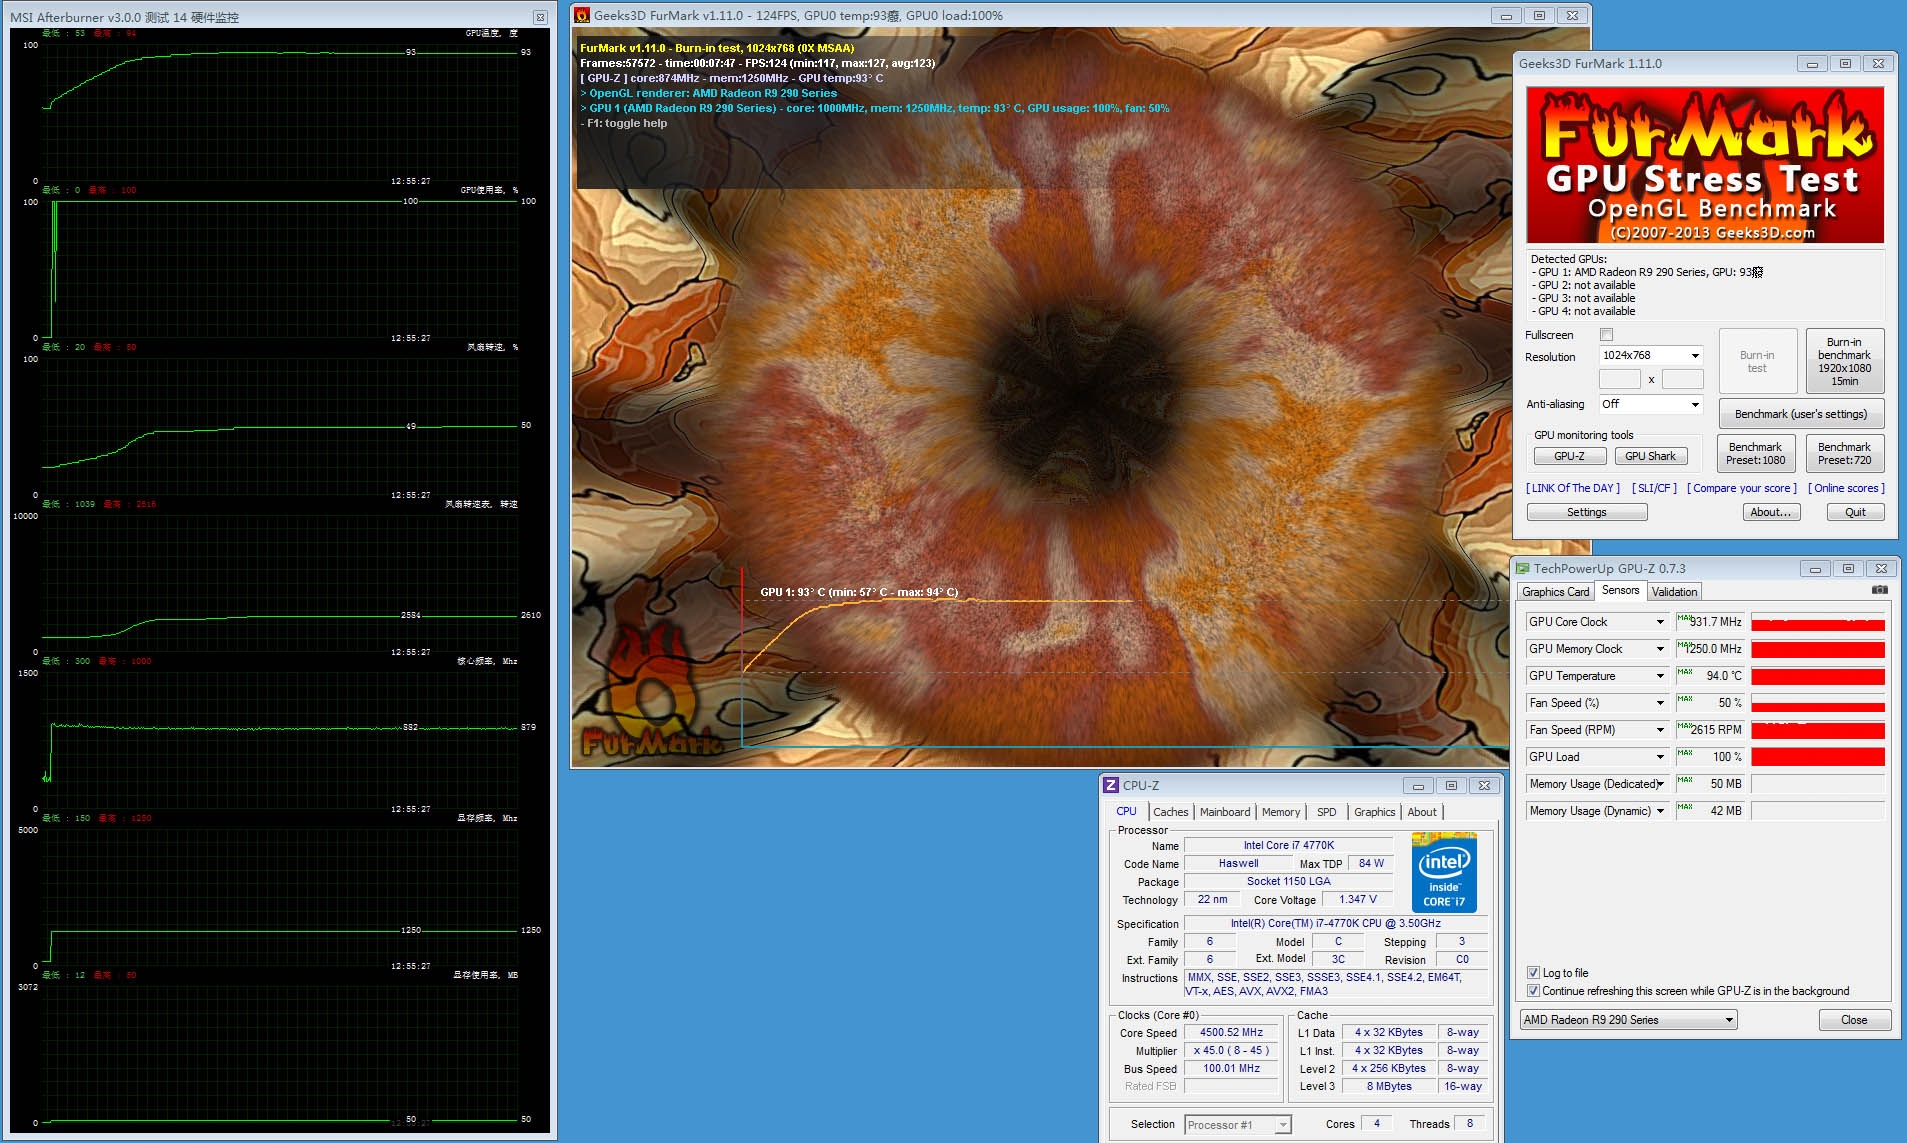Viewport: 1907px width, 1143px height.
Task: Minimize the CPU-Z window
Action: click(1418, 786)
